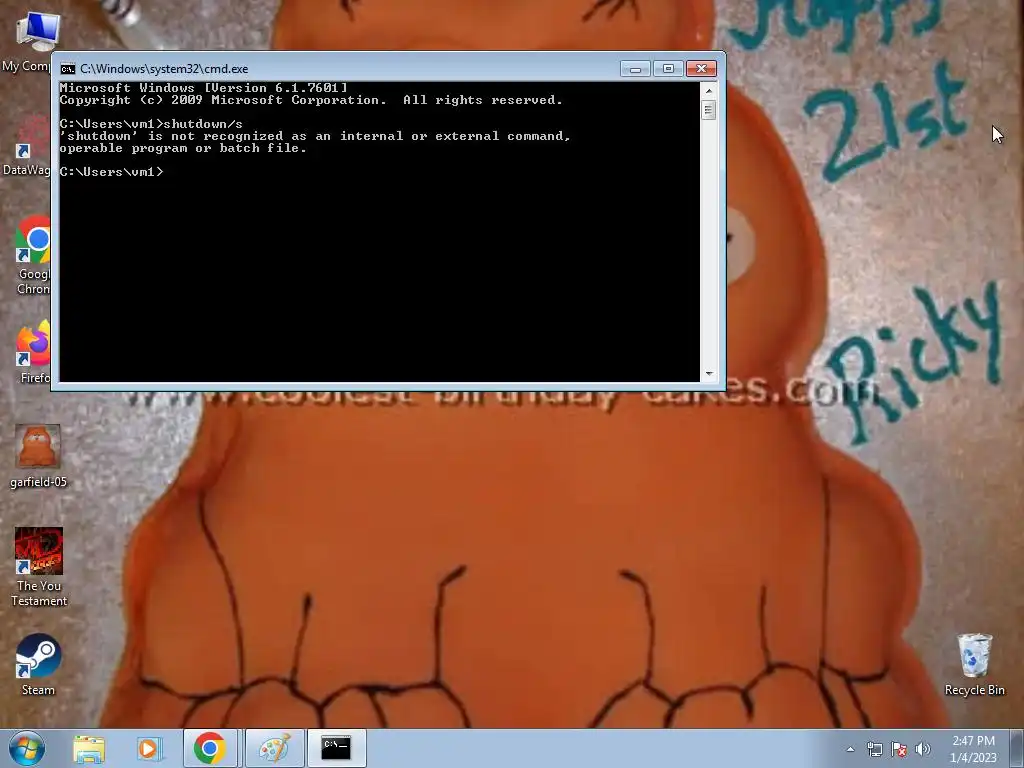
Task: Click the cmd.exe window title bar text
Action: click(164, 69)
